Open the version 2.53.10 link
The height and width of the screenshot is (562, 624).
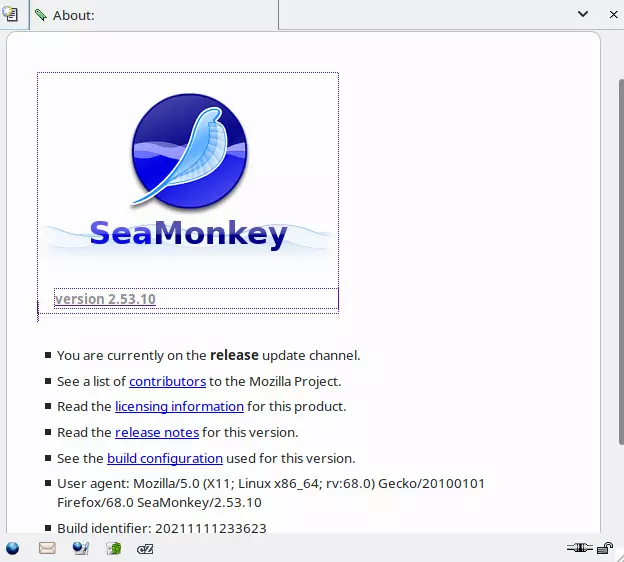point(105,299)
